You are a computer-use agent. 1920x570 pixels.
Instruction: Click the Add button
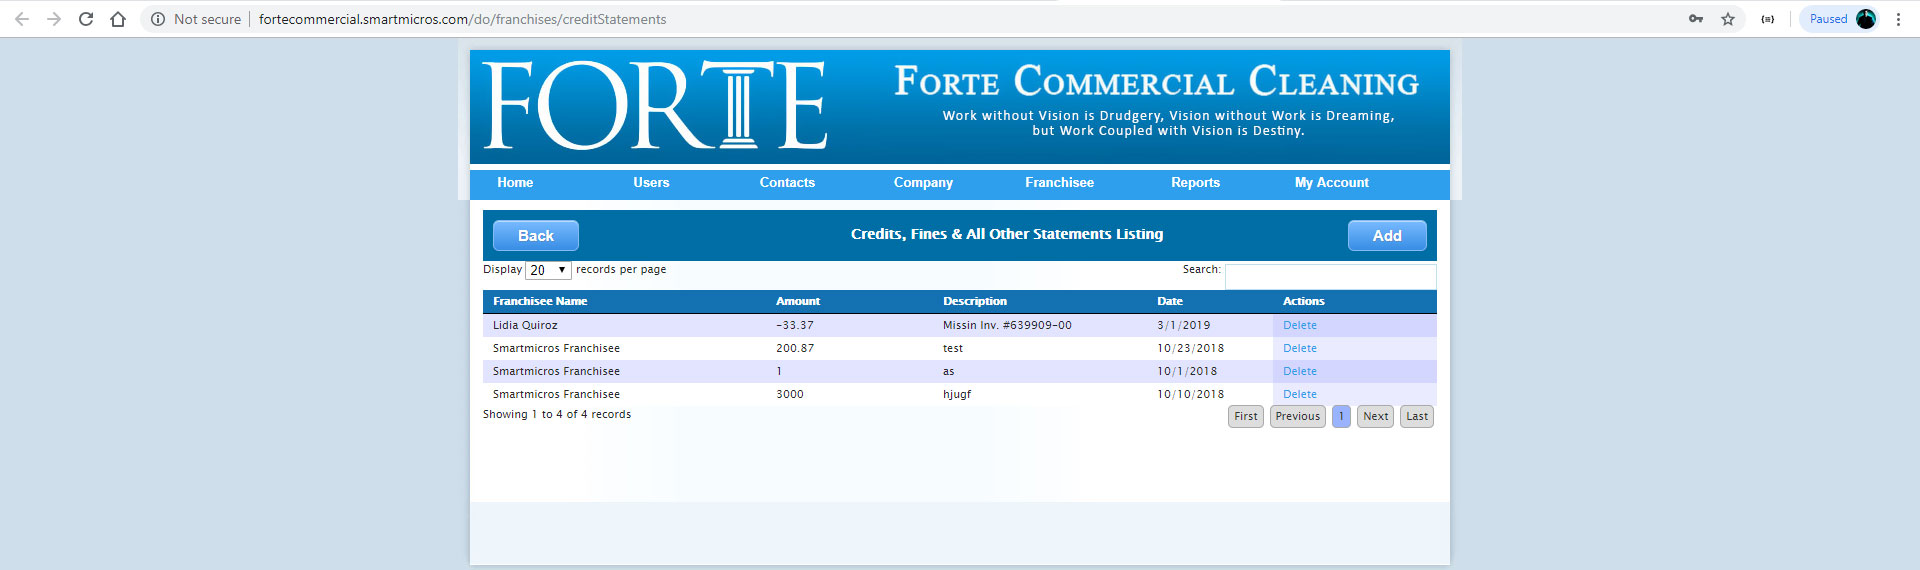1387,236
